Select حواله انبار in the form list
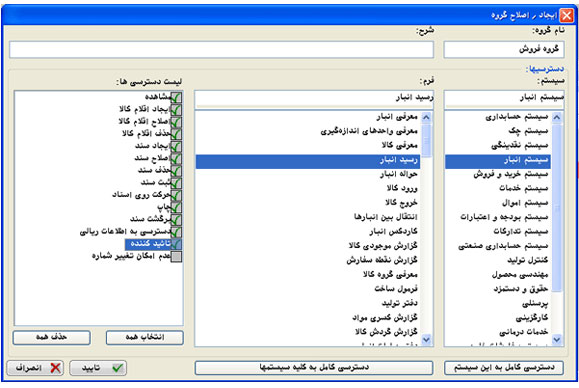The height and width of the screenshot is (388, 579). point(309,174)
